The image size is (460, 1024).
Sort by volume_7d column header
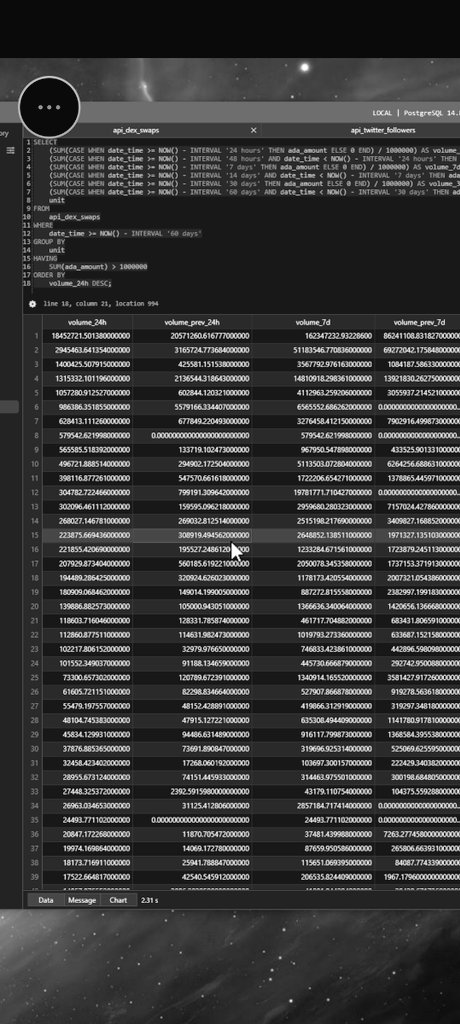tap(312, 322)
